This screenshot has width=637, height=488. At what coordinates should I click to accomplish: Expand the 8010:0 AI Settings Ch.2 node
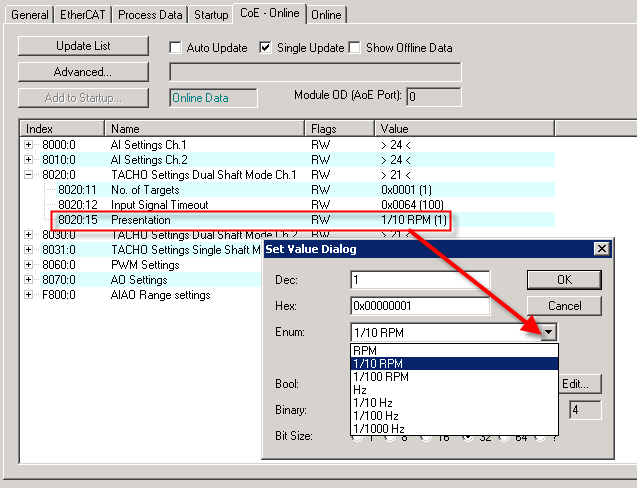(28, 160)
